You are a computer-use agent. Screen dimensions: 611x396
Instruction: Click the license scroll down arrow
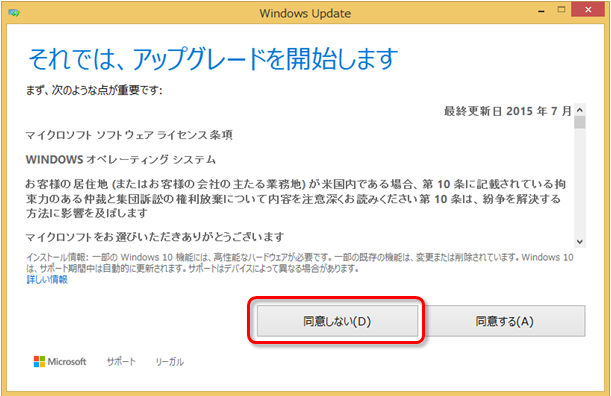point(580,242)
